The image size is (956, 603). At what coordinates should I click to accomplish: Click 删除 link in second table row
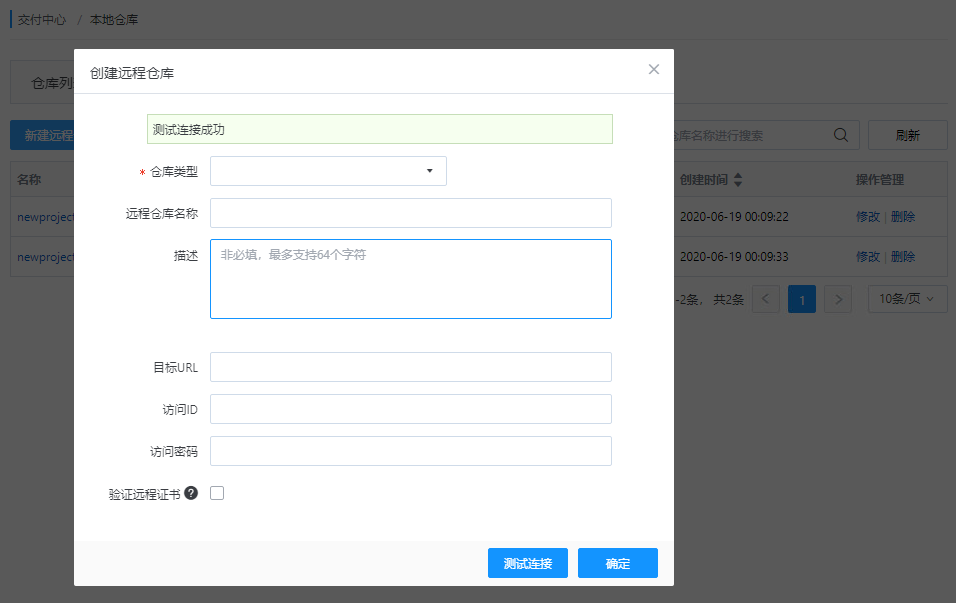click(x=903, y=257)
